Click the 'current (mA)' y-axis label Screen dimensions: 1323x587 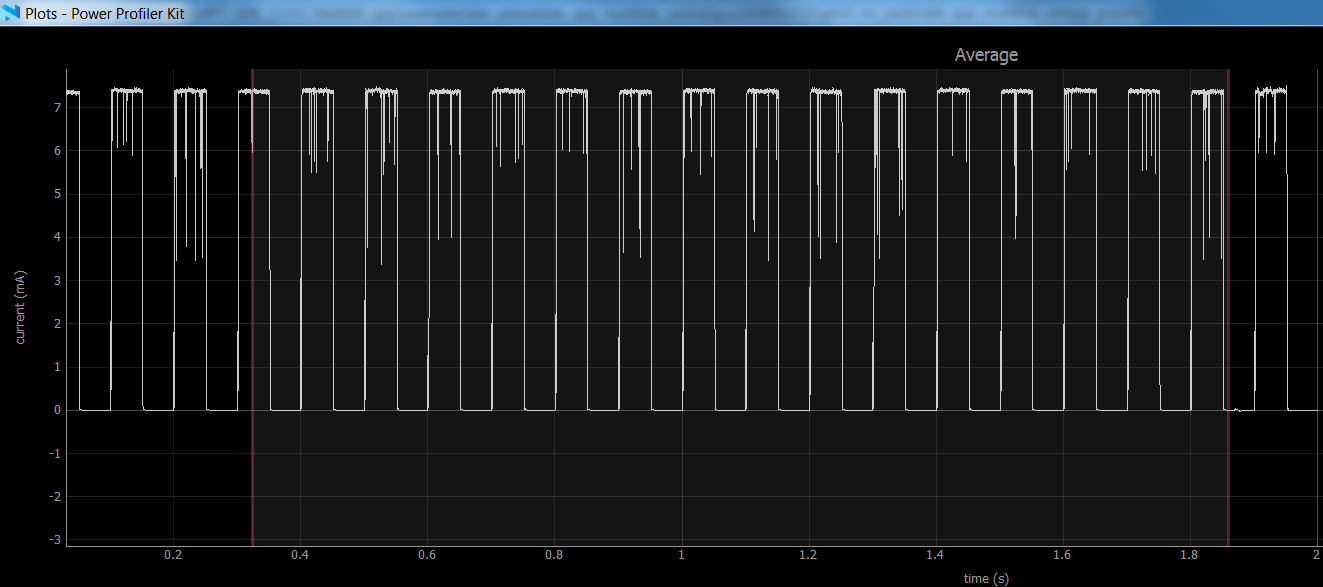click(20, 307)
